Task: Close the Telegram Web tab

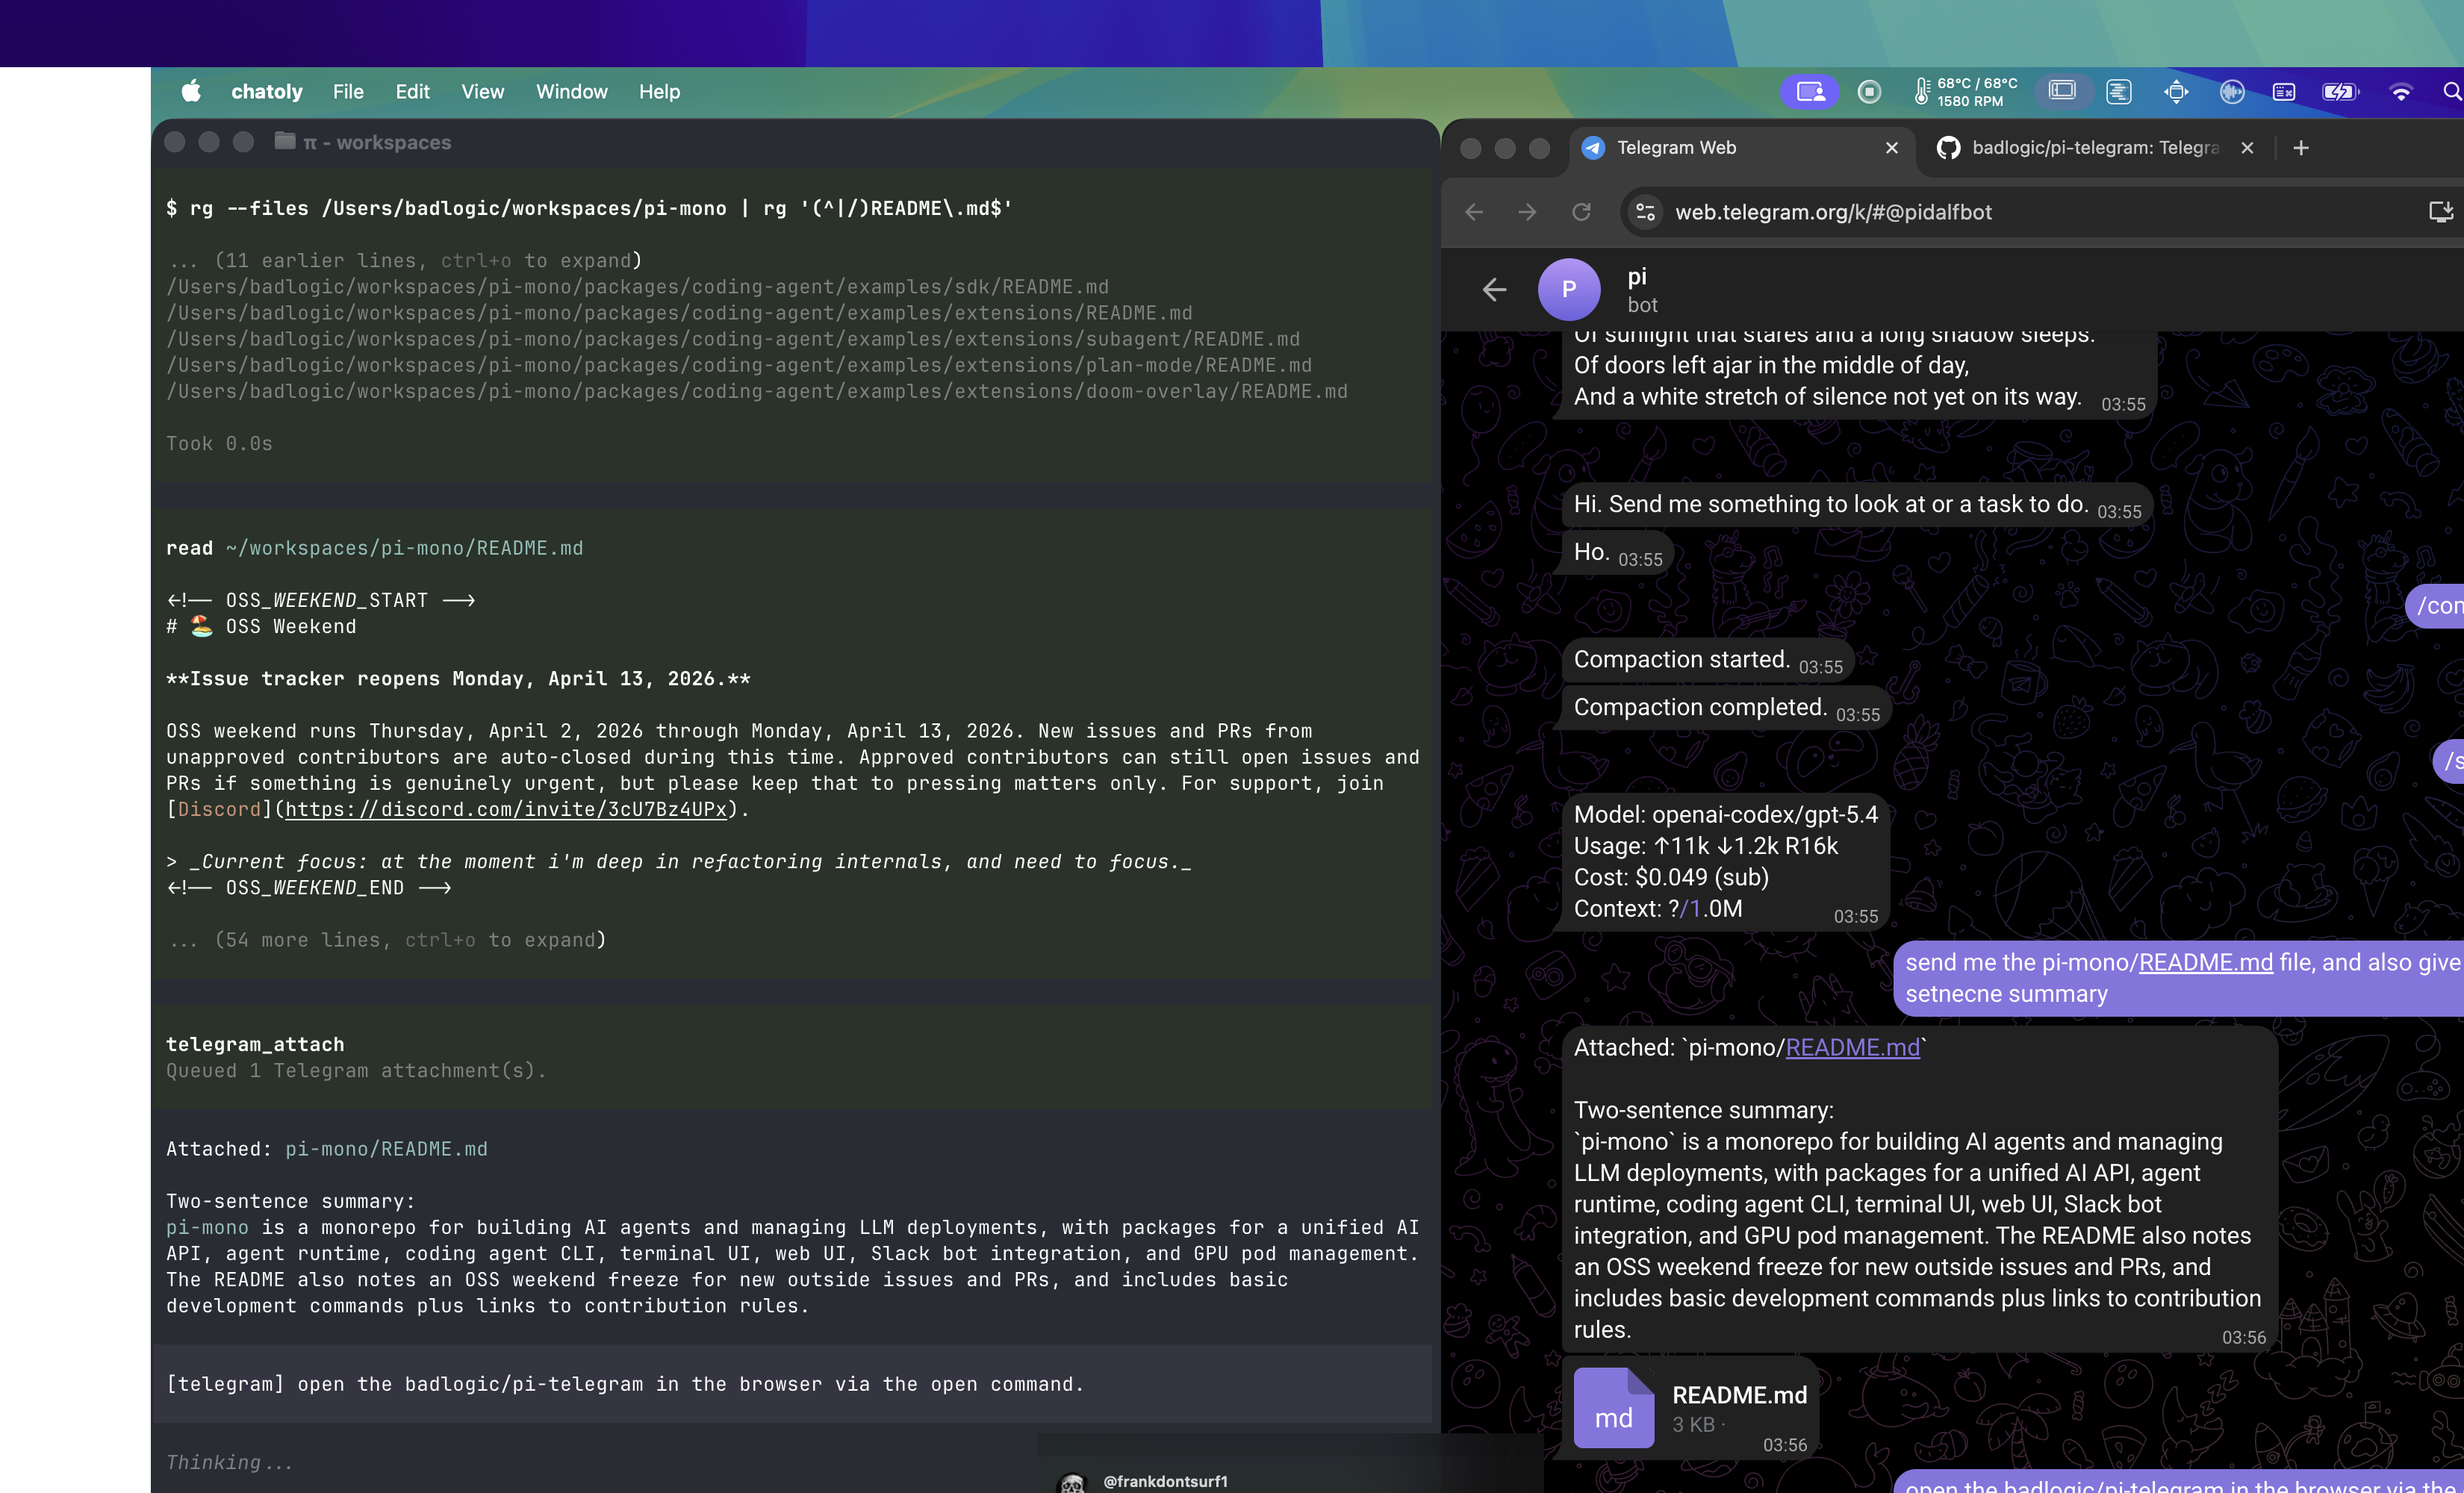Action: point(1892,148)
